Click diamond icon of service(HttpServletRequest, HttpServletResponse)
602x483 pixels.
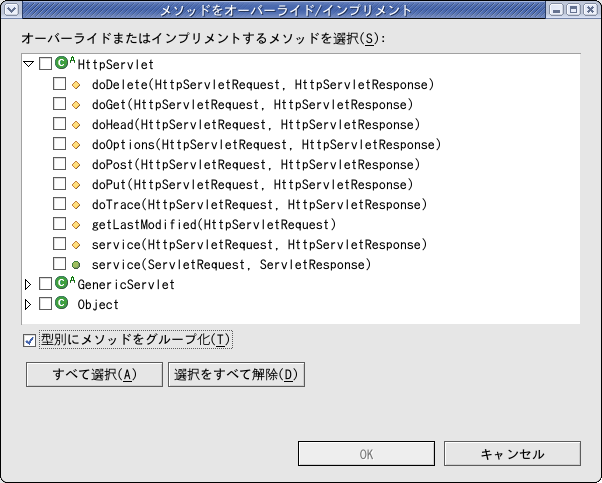tap(76, 245)
